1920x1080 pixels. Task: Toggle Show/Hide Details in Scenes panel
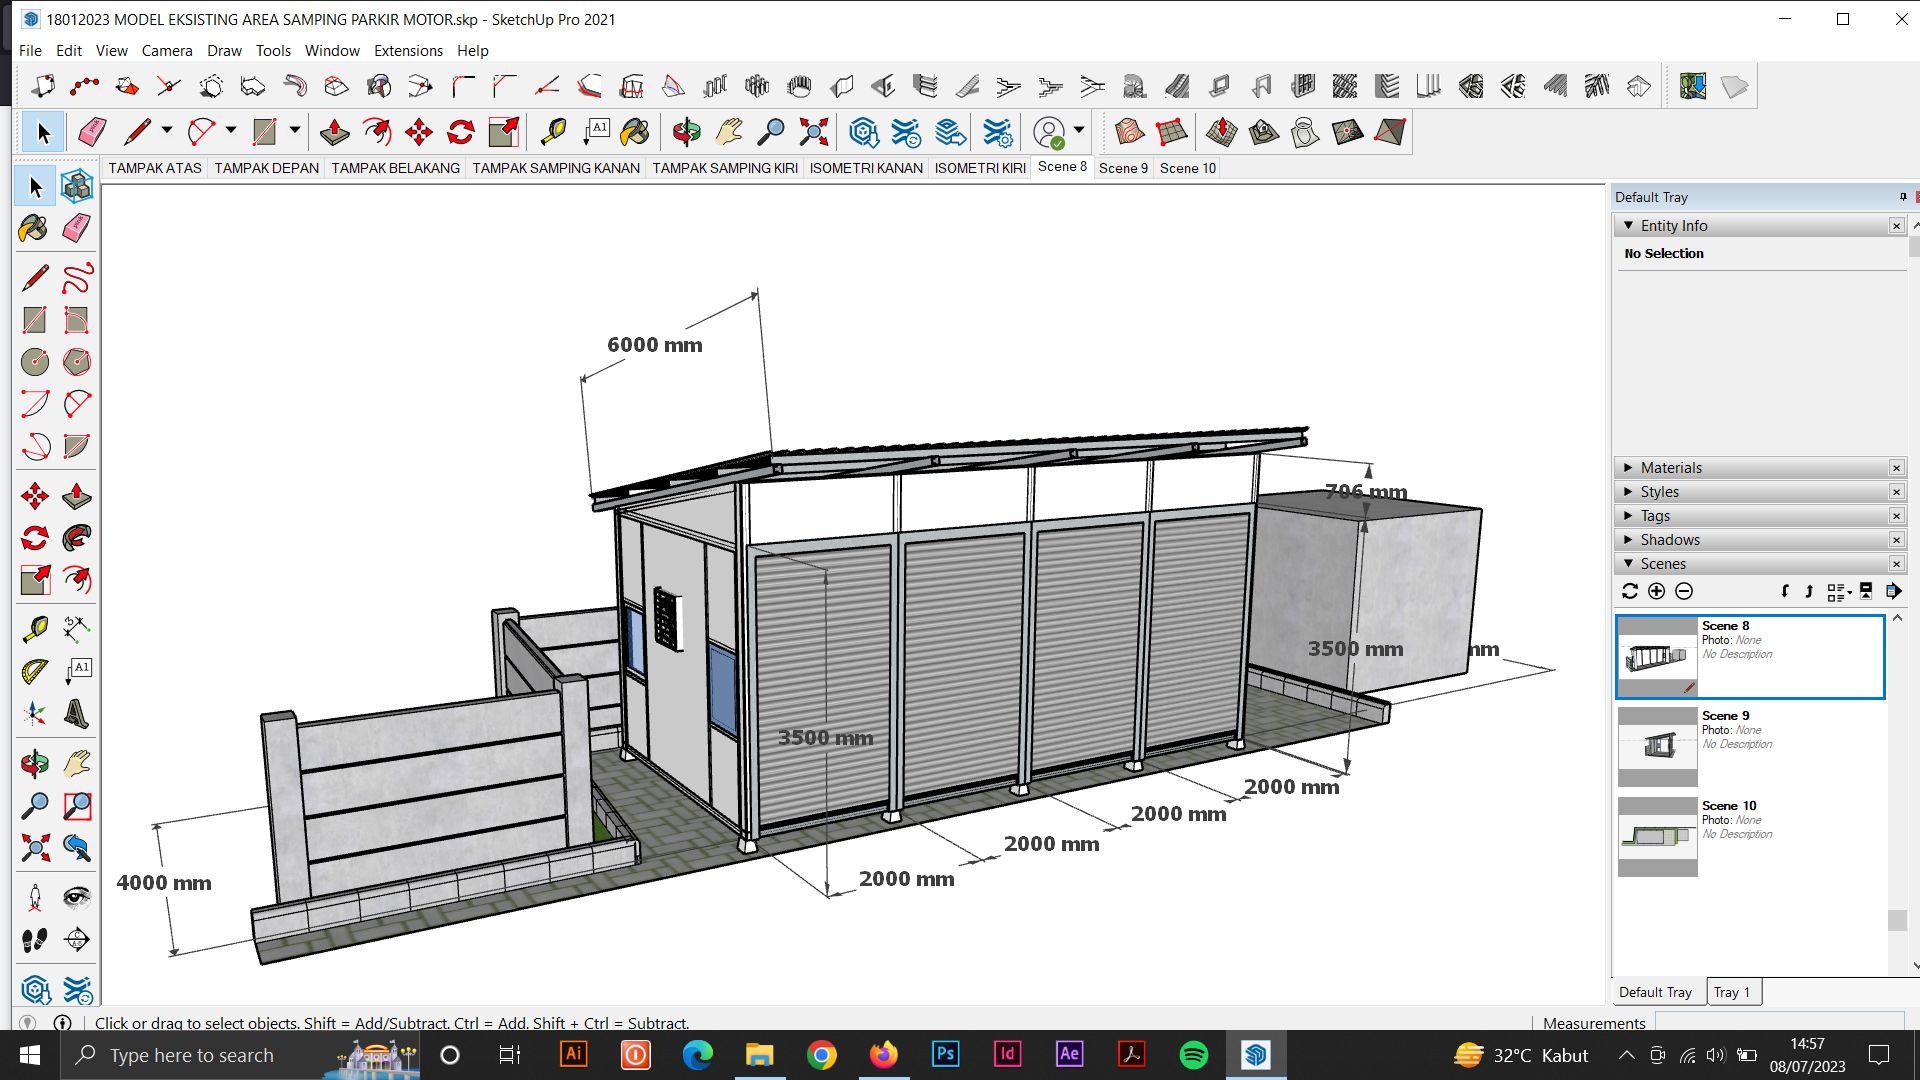1865,592
